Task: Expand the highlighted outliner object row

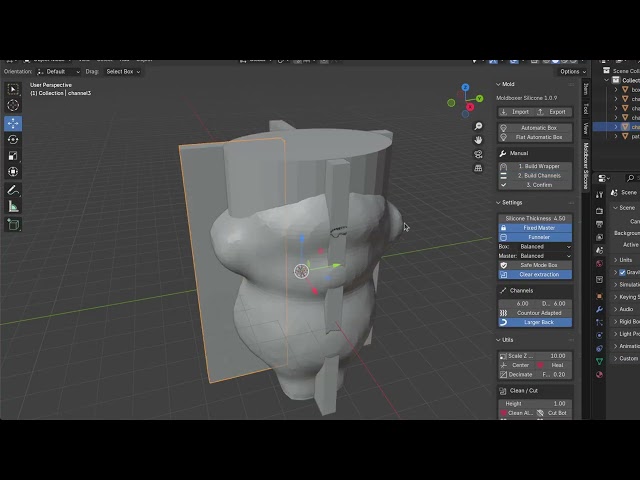Action: click(x=616, y=127)
